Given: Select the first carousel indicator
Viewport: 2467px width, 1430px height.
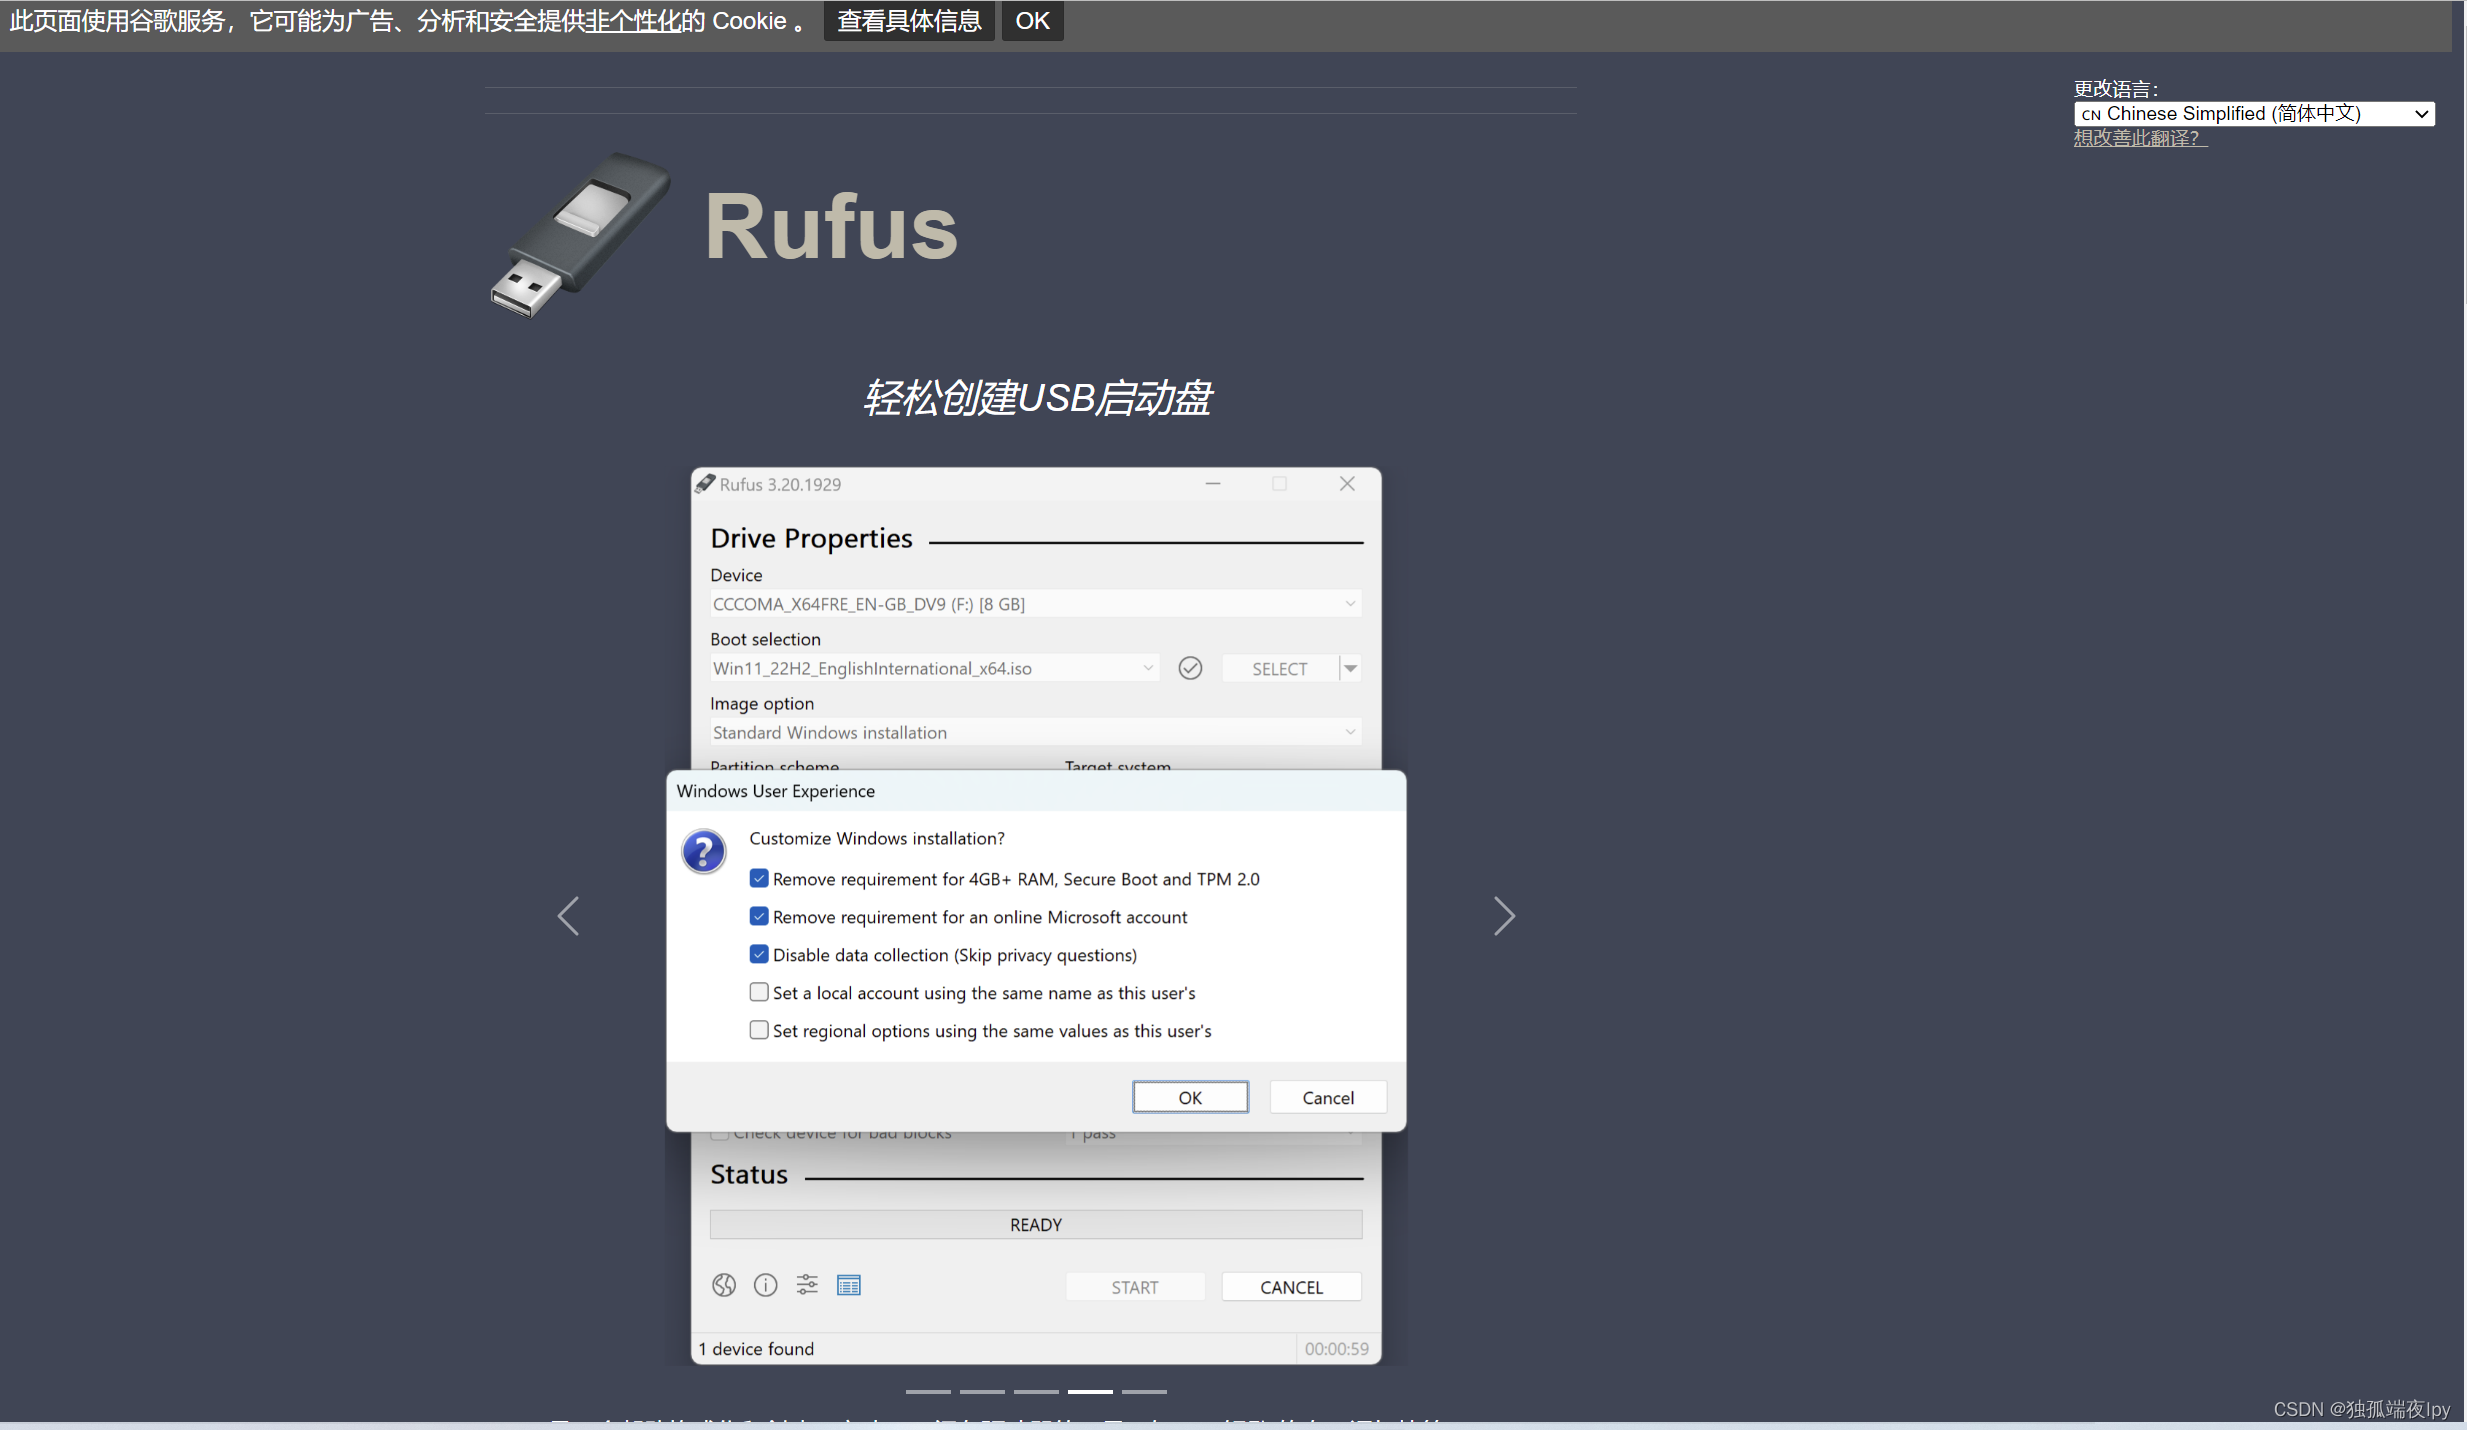Looking at the screenshot, I should 928,1391.
